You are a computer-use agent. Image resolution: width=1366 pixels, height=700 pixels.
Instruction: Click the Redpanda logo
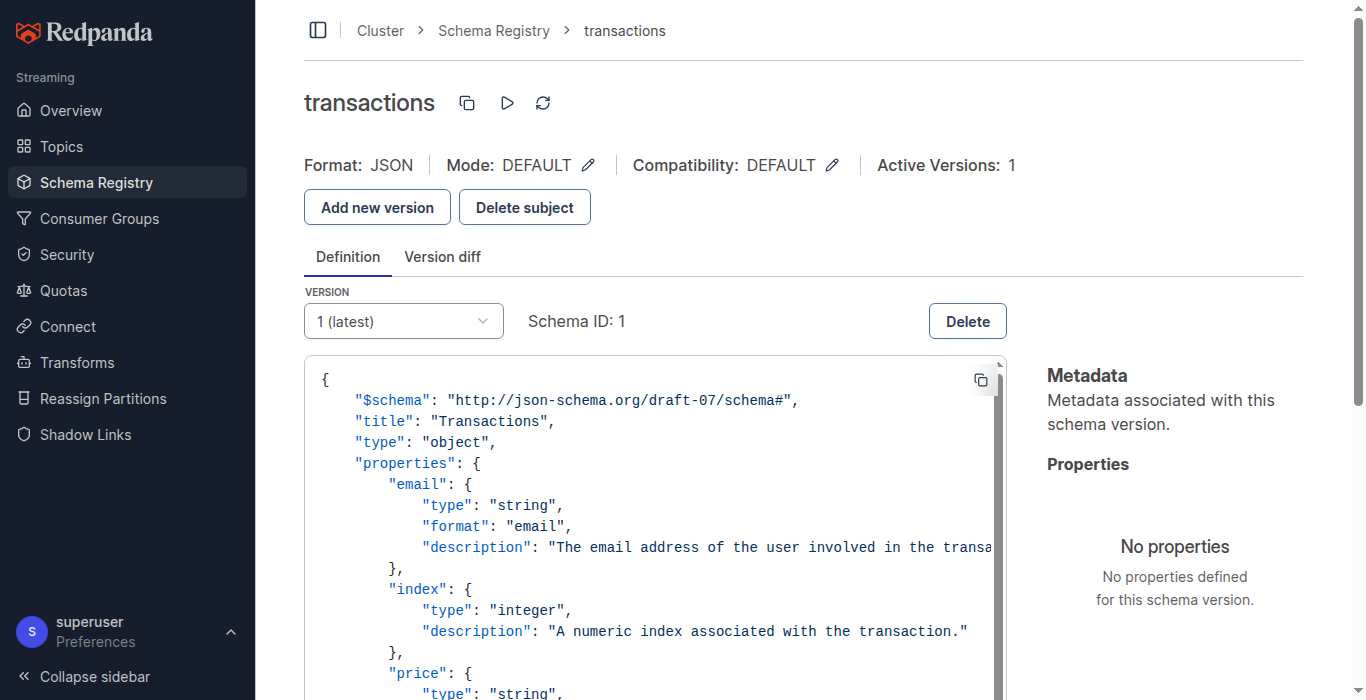[x=84, y=33]
